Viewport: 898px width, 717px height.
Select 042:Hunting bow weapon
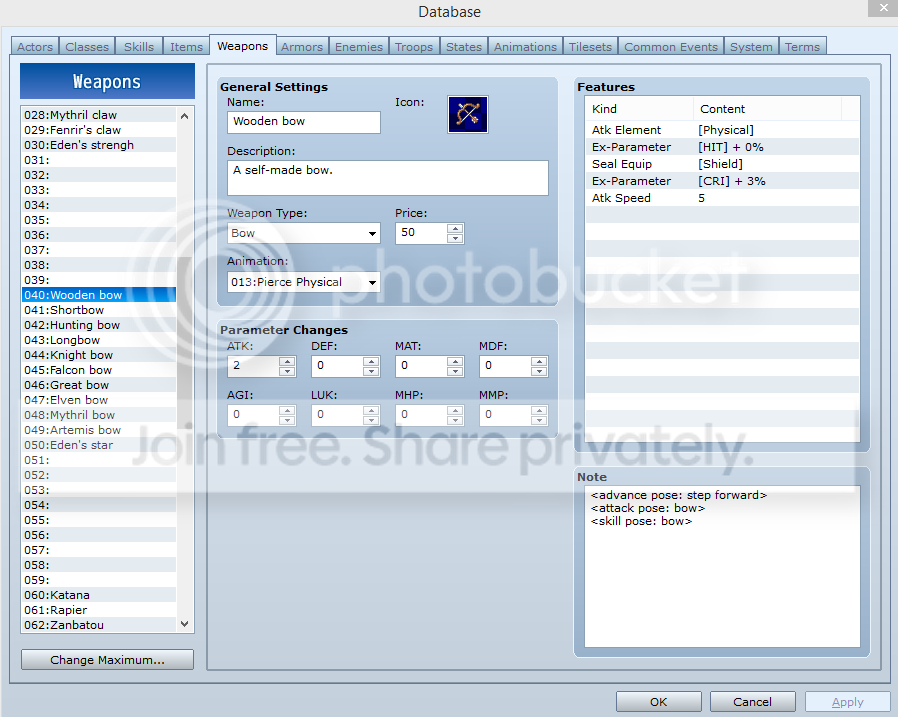click(99, 325)
